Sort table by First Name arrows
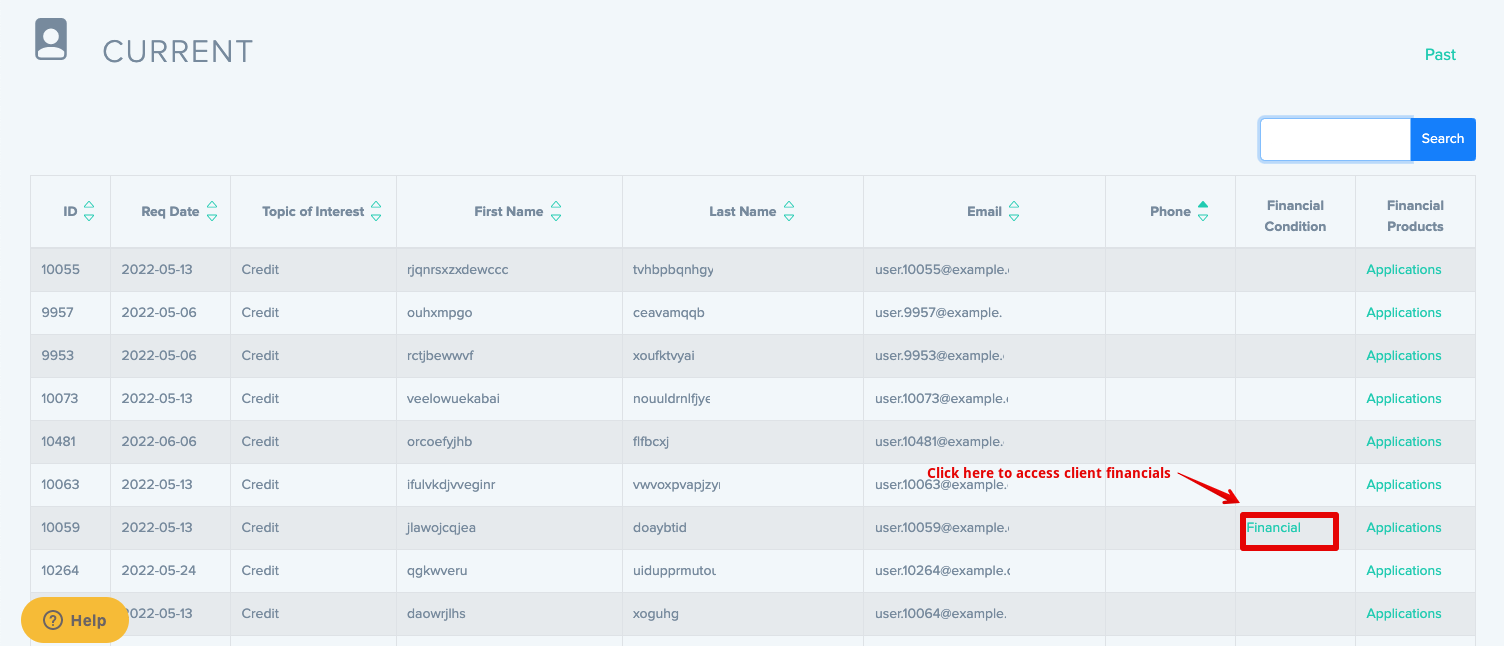This screenshot has width=1504, height=646. point(556,211)
